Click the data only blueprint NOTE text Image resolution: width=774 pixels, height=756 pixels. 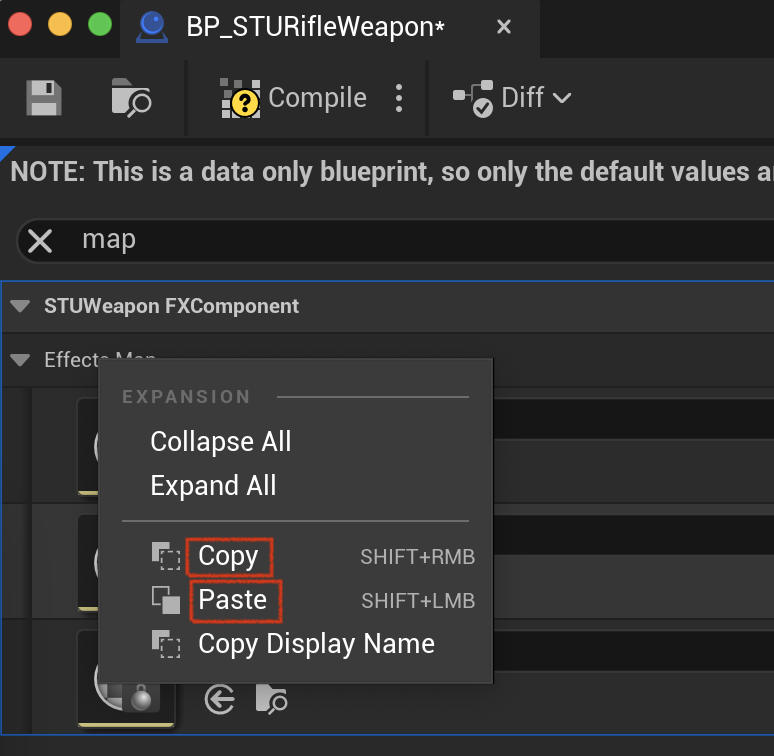pyautogui.click(x=392, y=172)
